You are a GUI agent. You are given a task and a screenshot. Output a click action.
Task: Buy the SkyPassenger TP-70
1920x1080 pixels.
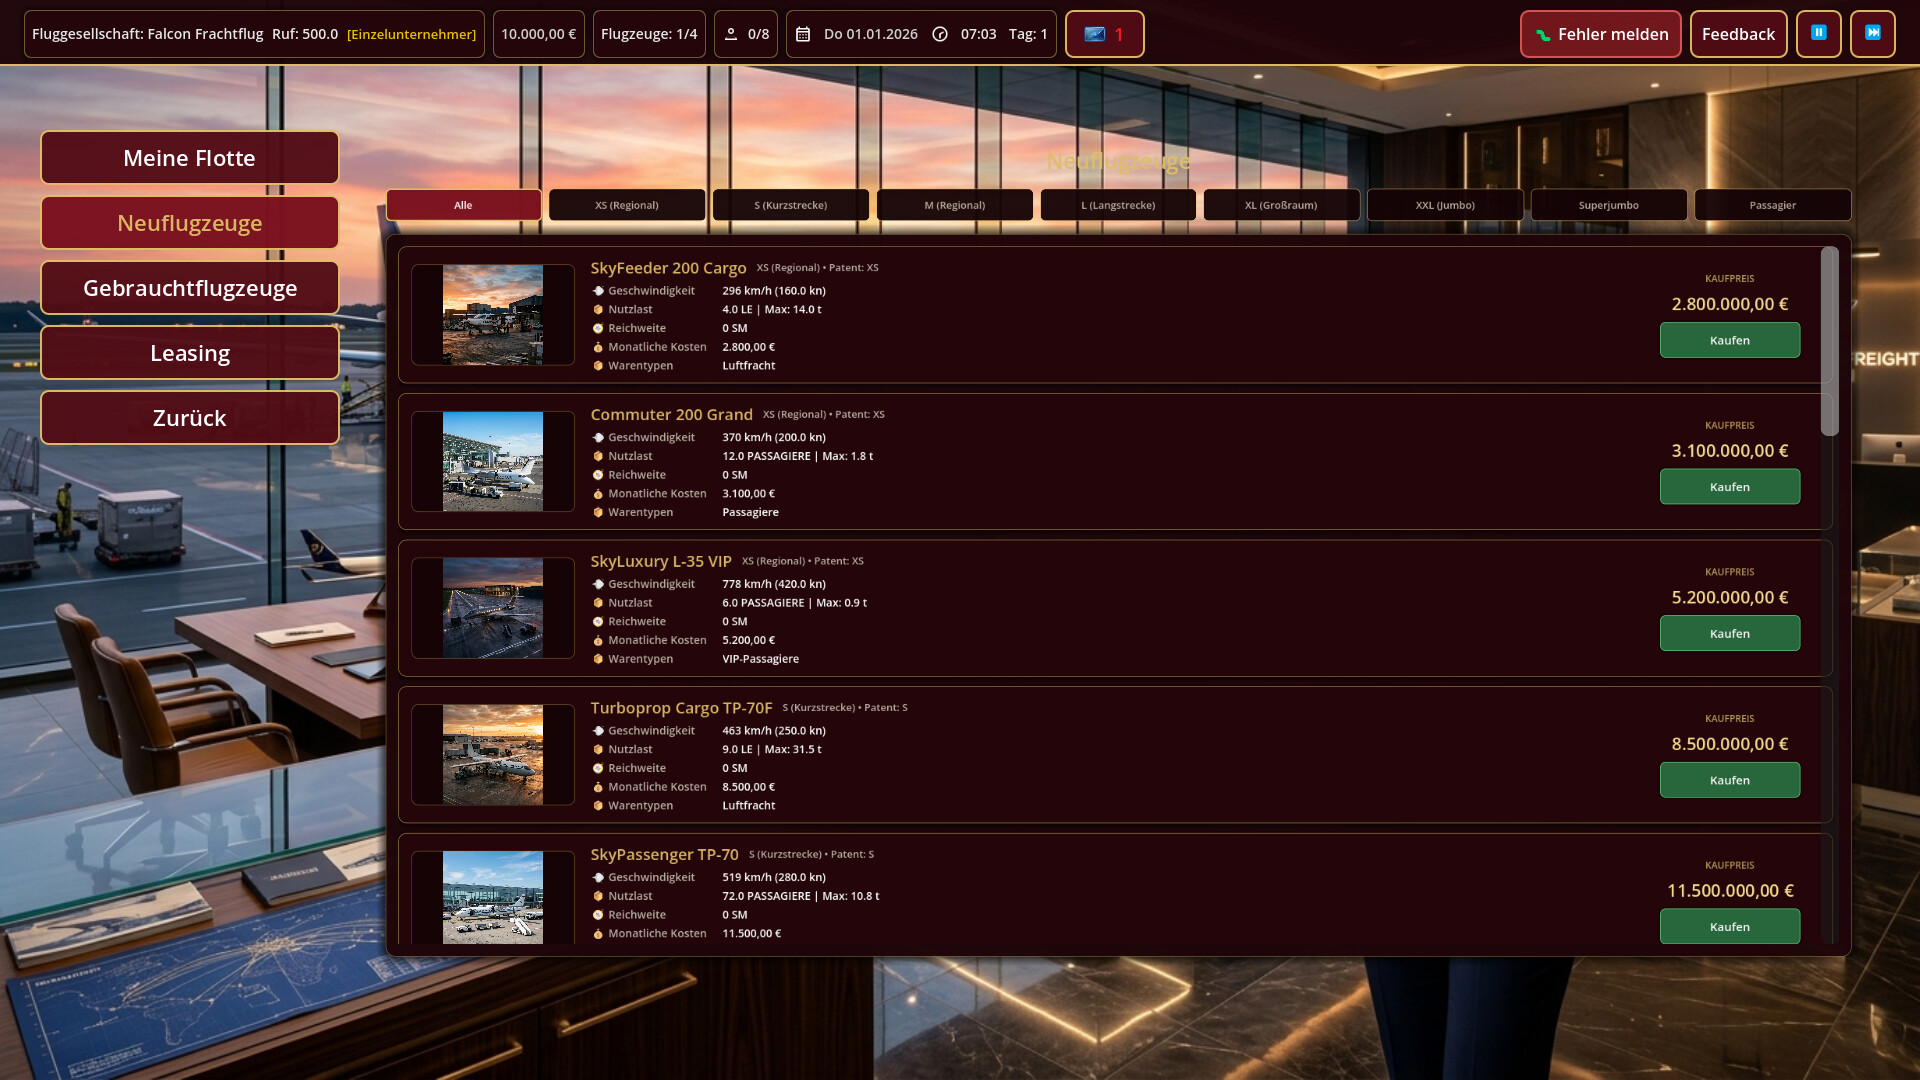(x=1730, y=927)
